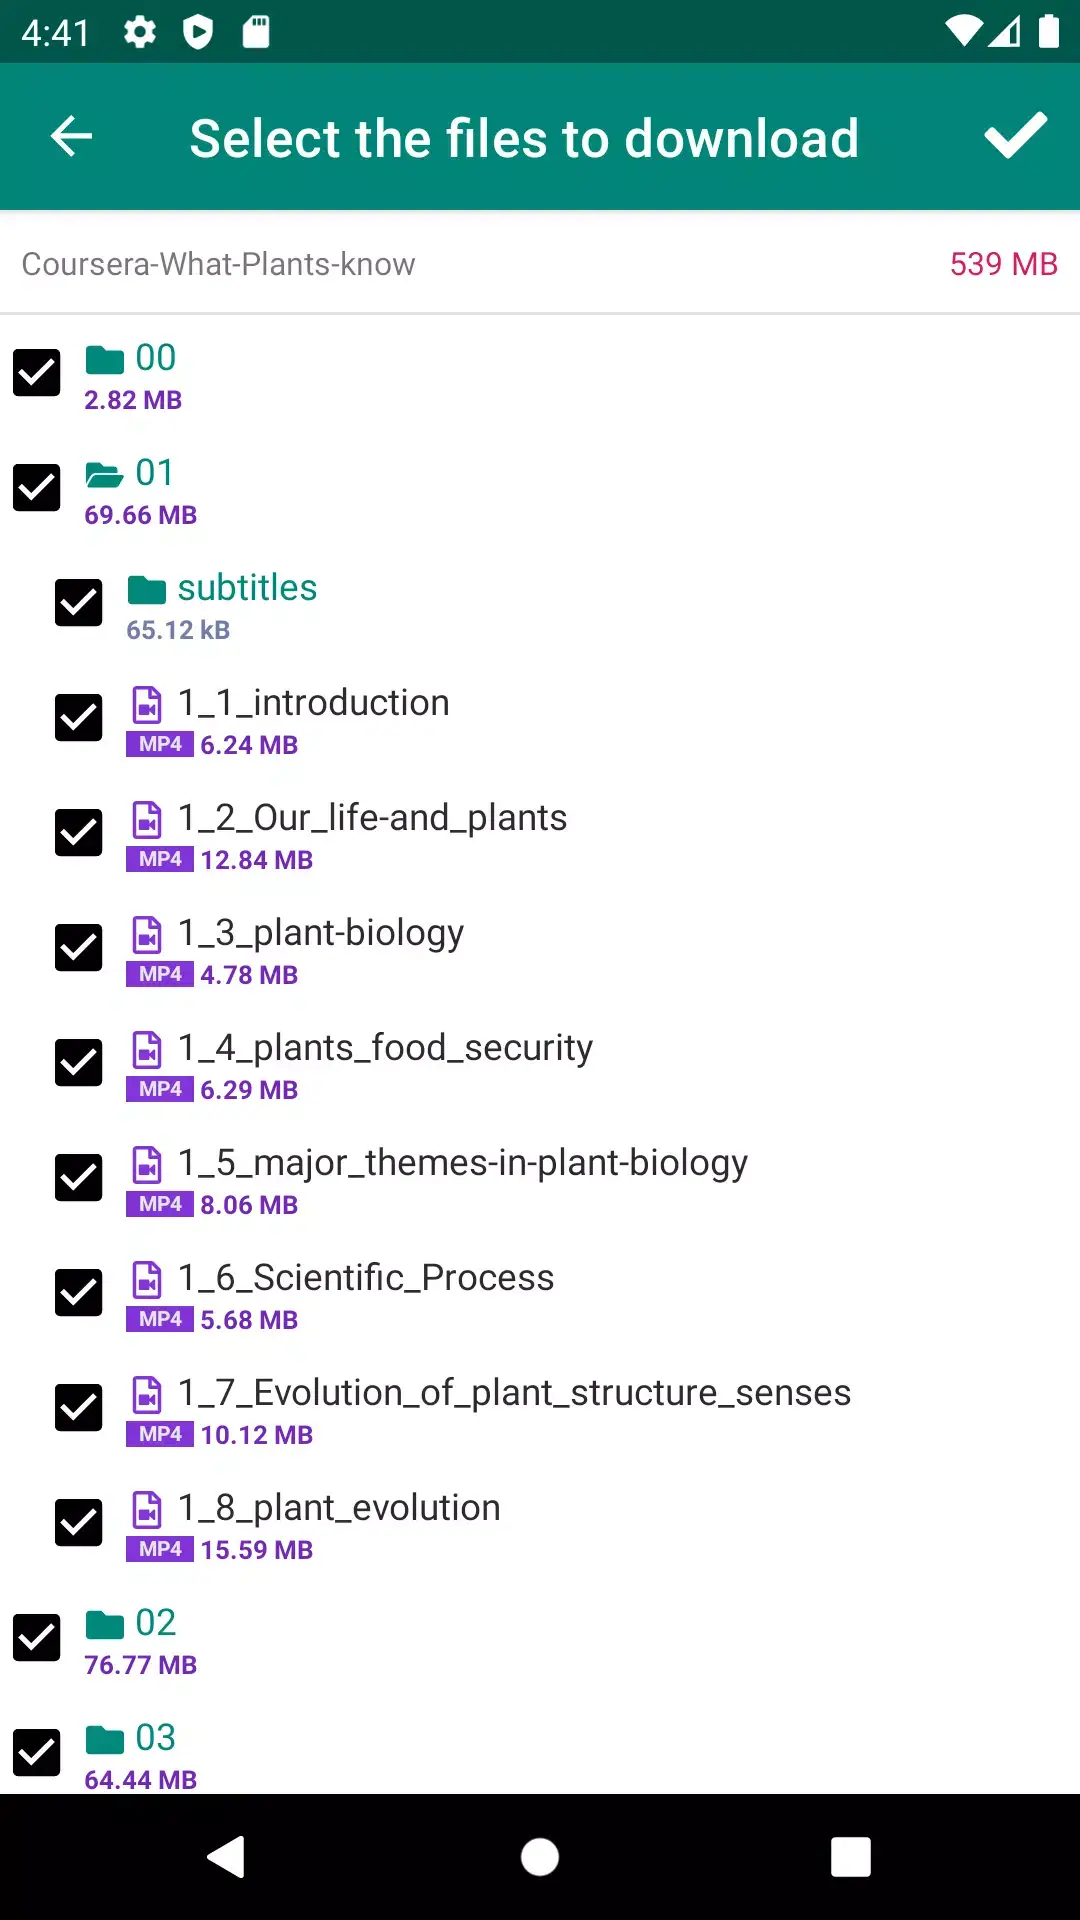Tap the back arrow icon
The width and height of the screenshot is (1080, 1920).
(70, 137)
